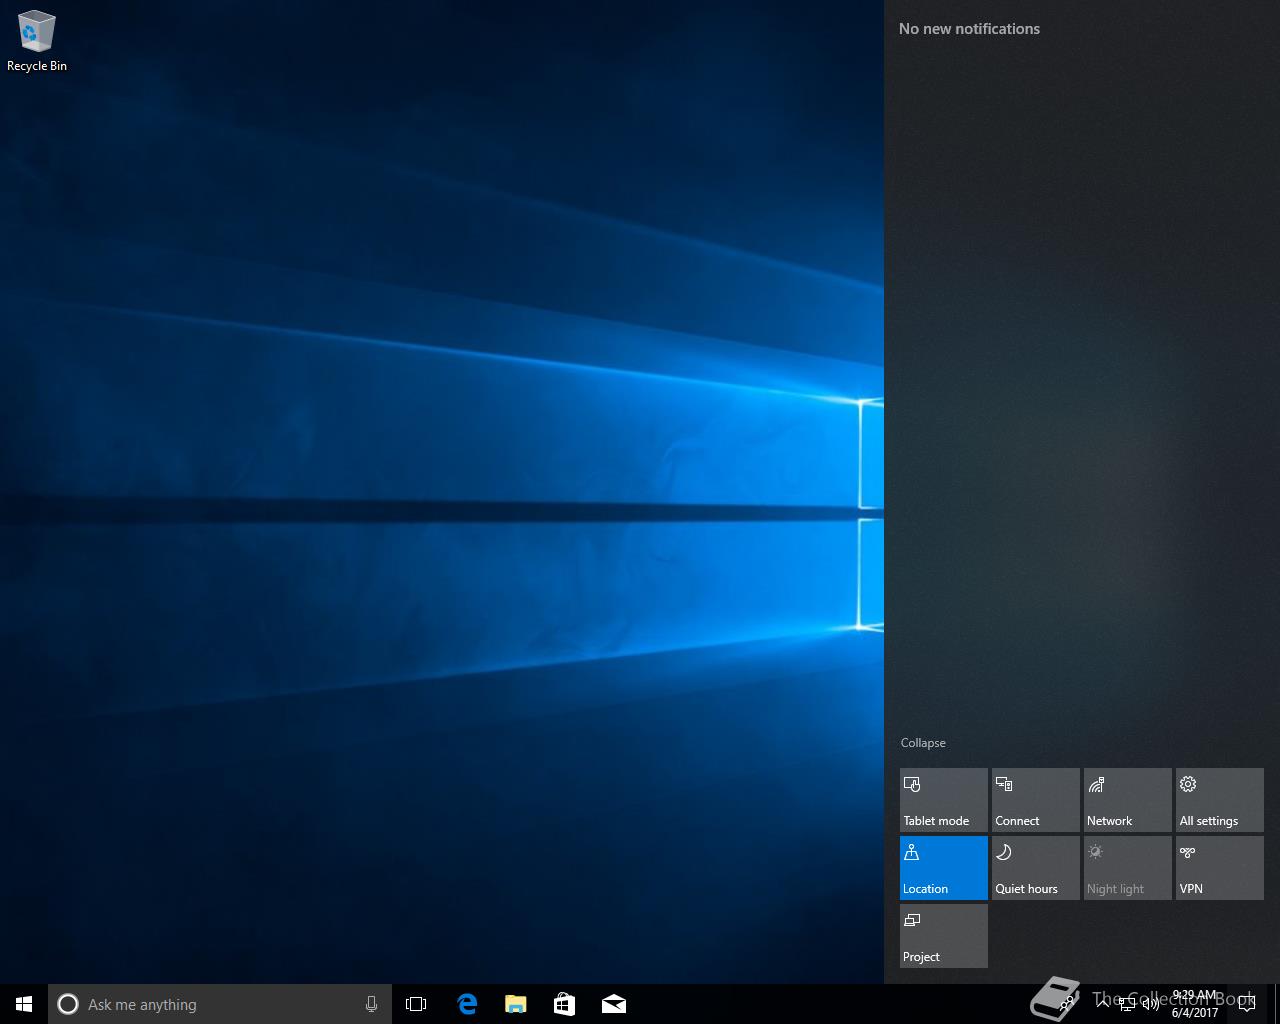Open the Connect quick action tile
Image resolution: width=1280 pixels, height=1024 pixels.
coord(1035,800)
